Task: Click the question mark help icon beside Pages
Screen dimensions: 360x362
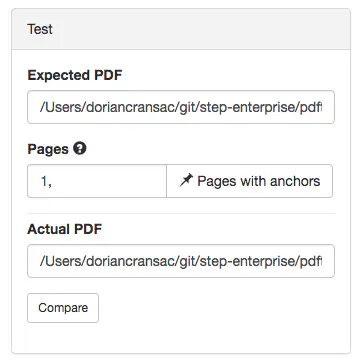Action: (x=80, y=149)
